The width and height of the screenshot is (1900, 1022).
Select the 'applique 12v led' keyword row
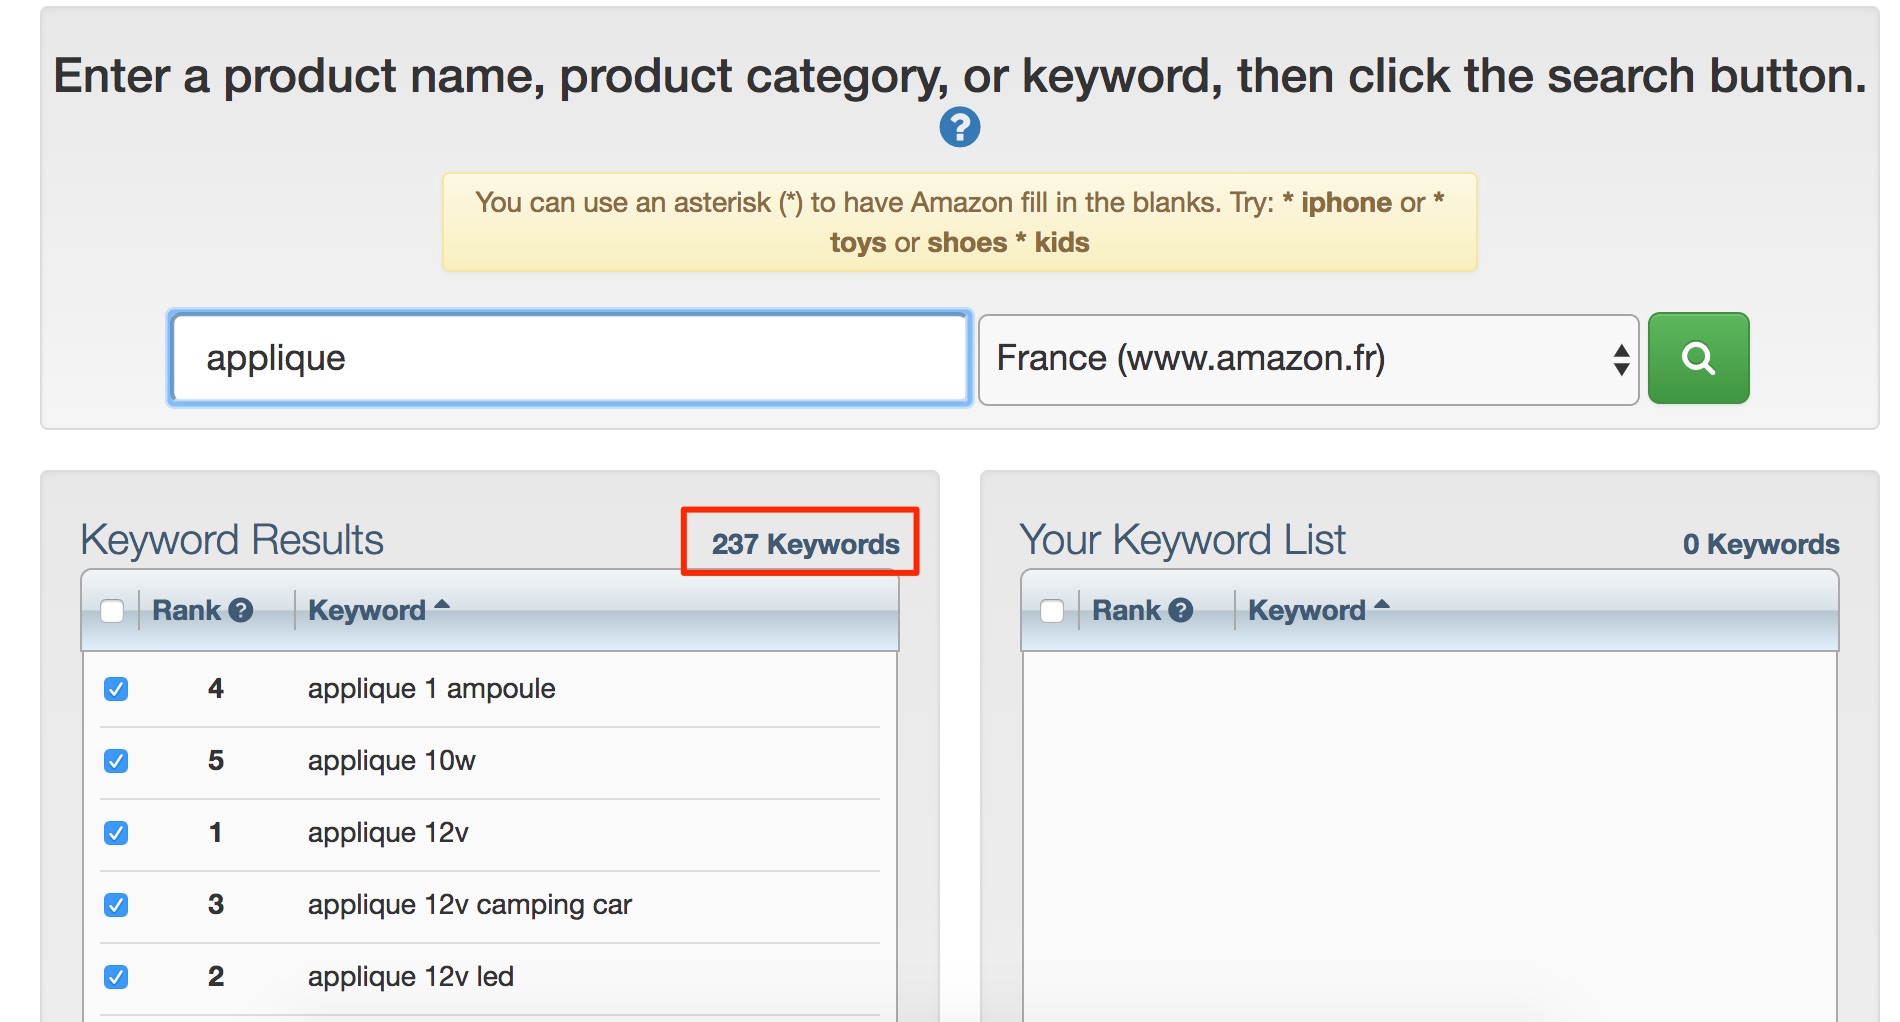(490, 977)
